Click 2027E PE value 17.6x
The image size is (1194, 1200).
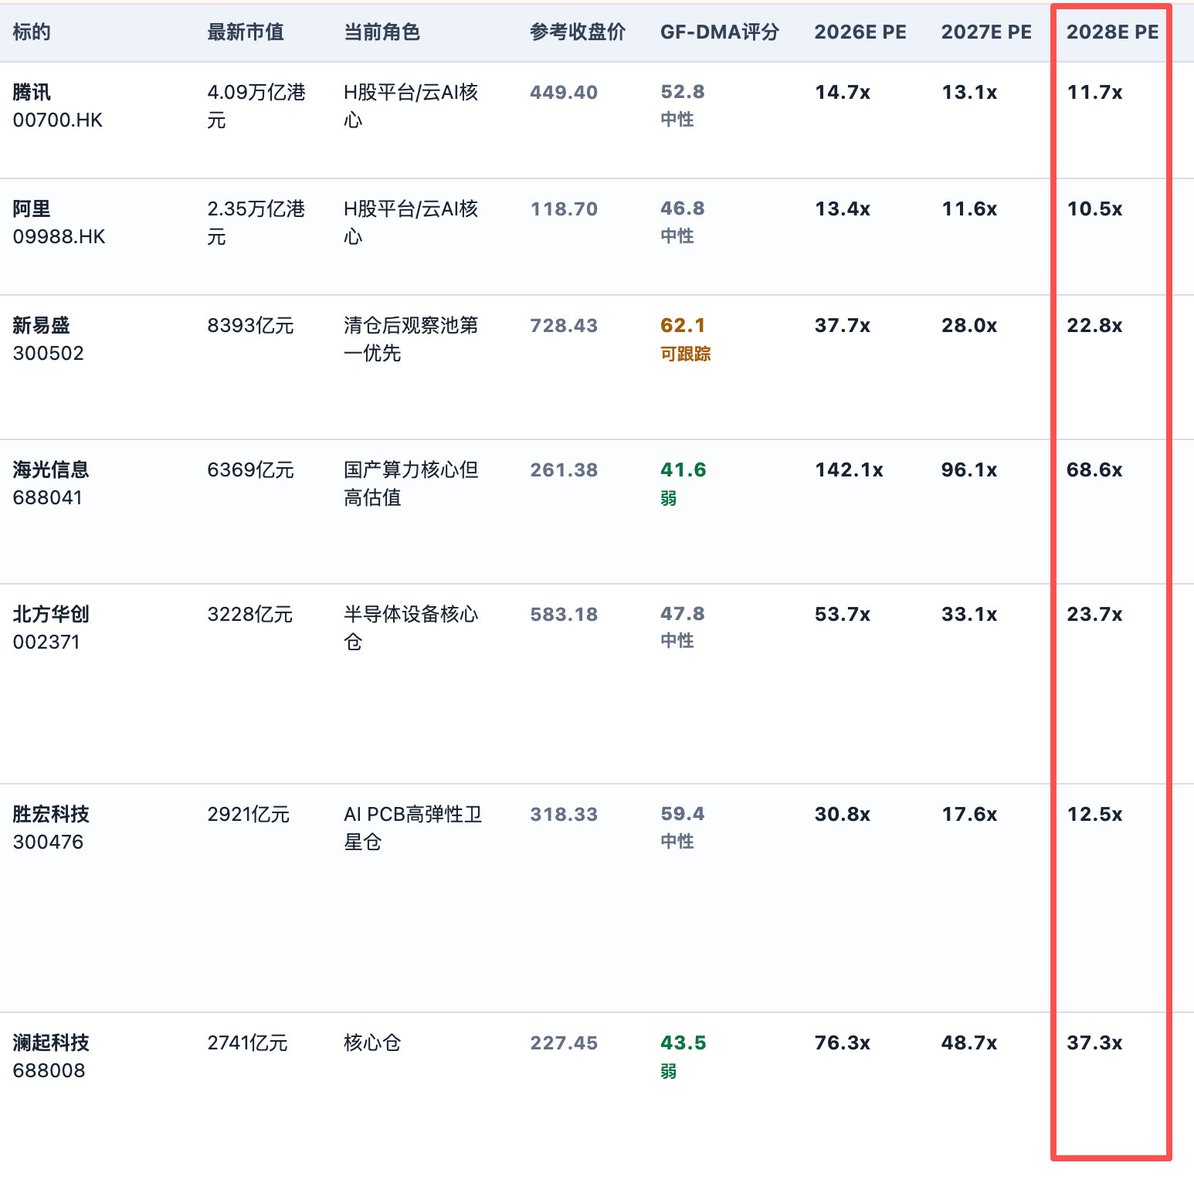(x=969, y=814)
